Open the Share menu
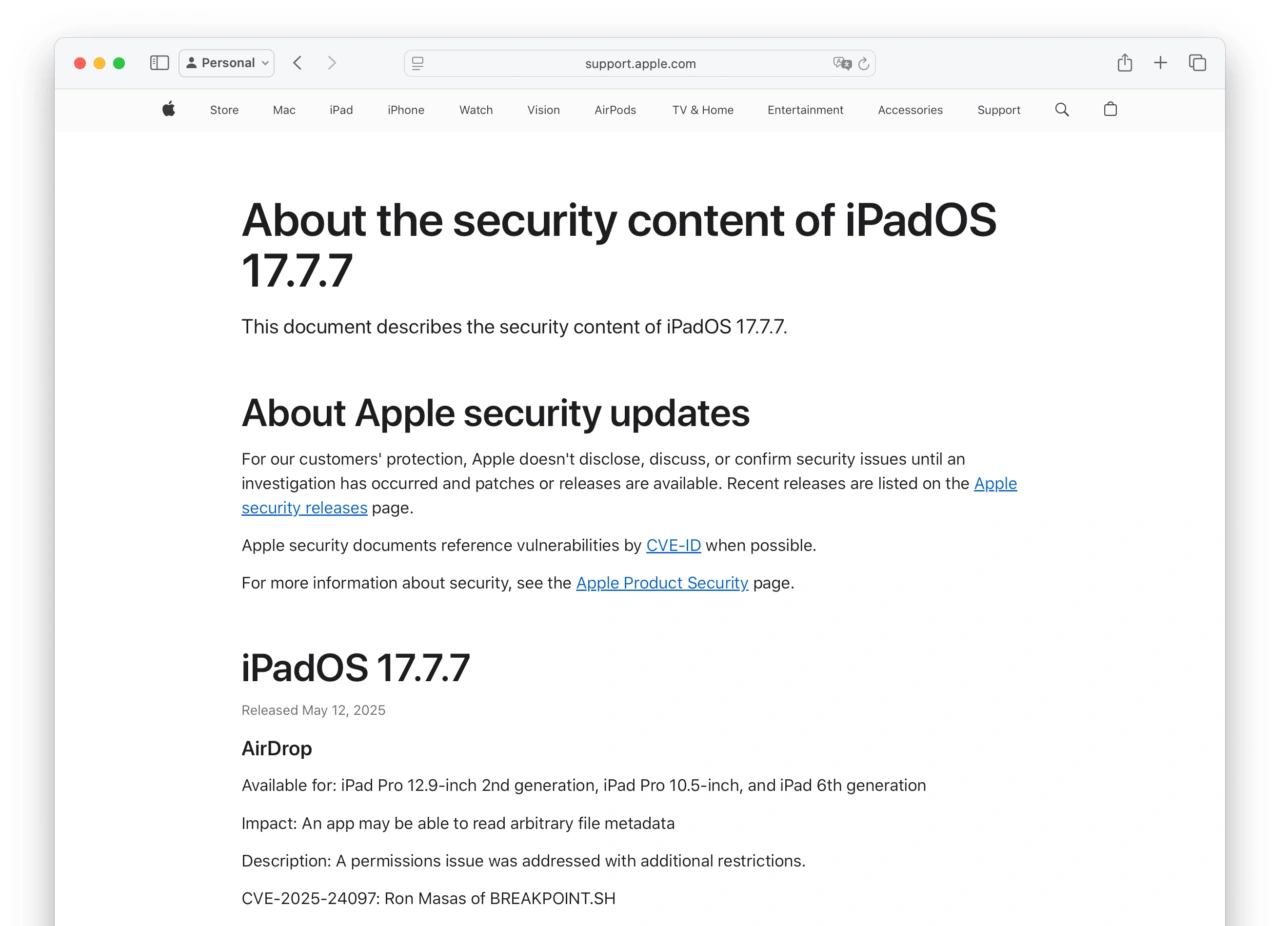1280x926 pixels. click(x=1125, y=63)
